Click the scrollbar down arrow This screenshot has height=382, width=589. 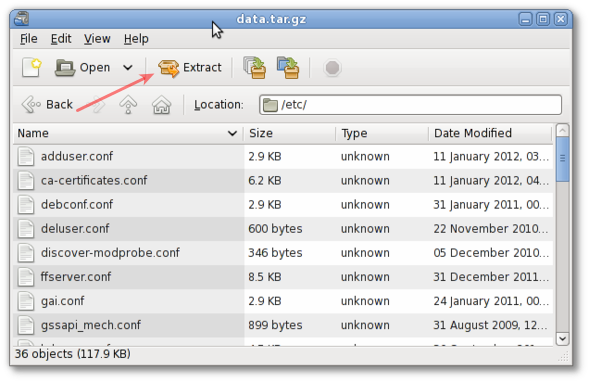(x=562, y=338)
